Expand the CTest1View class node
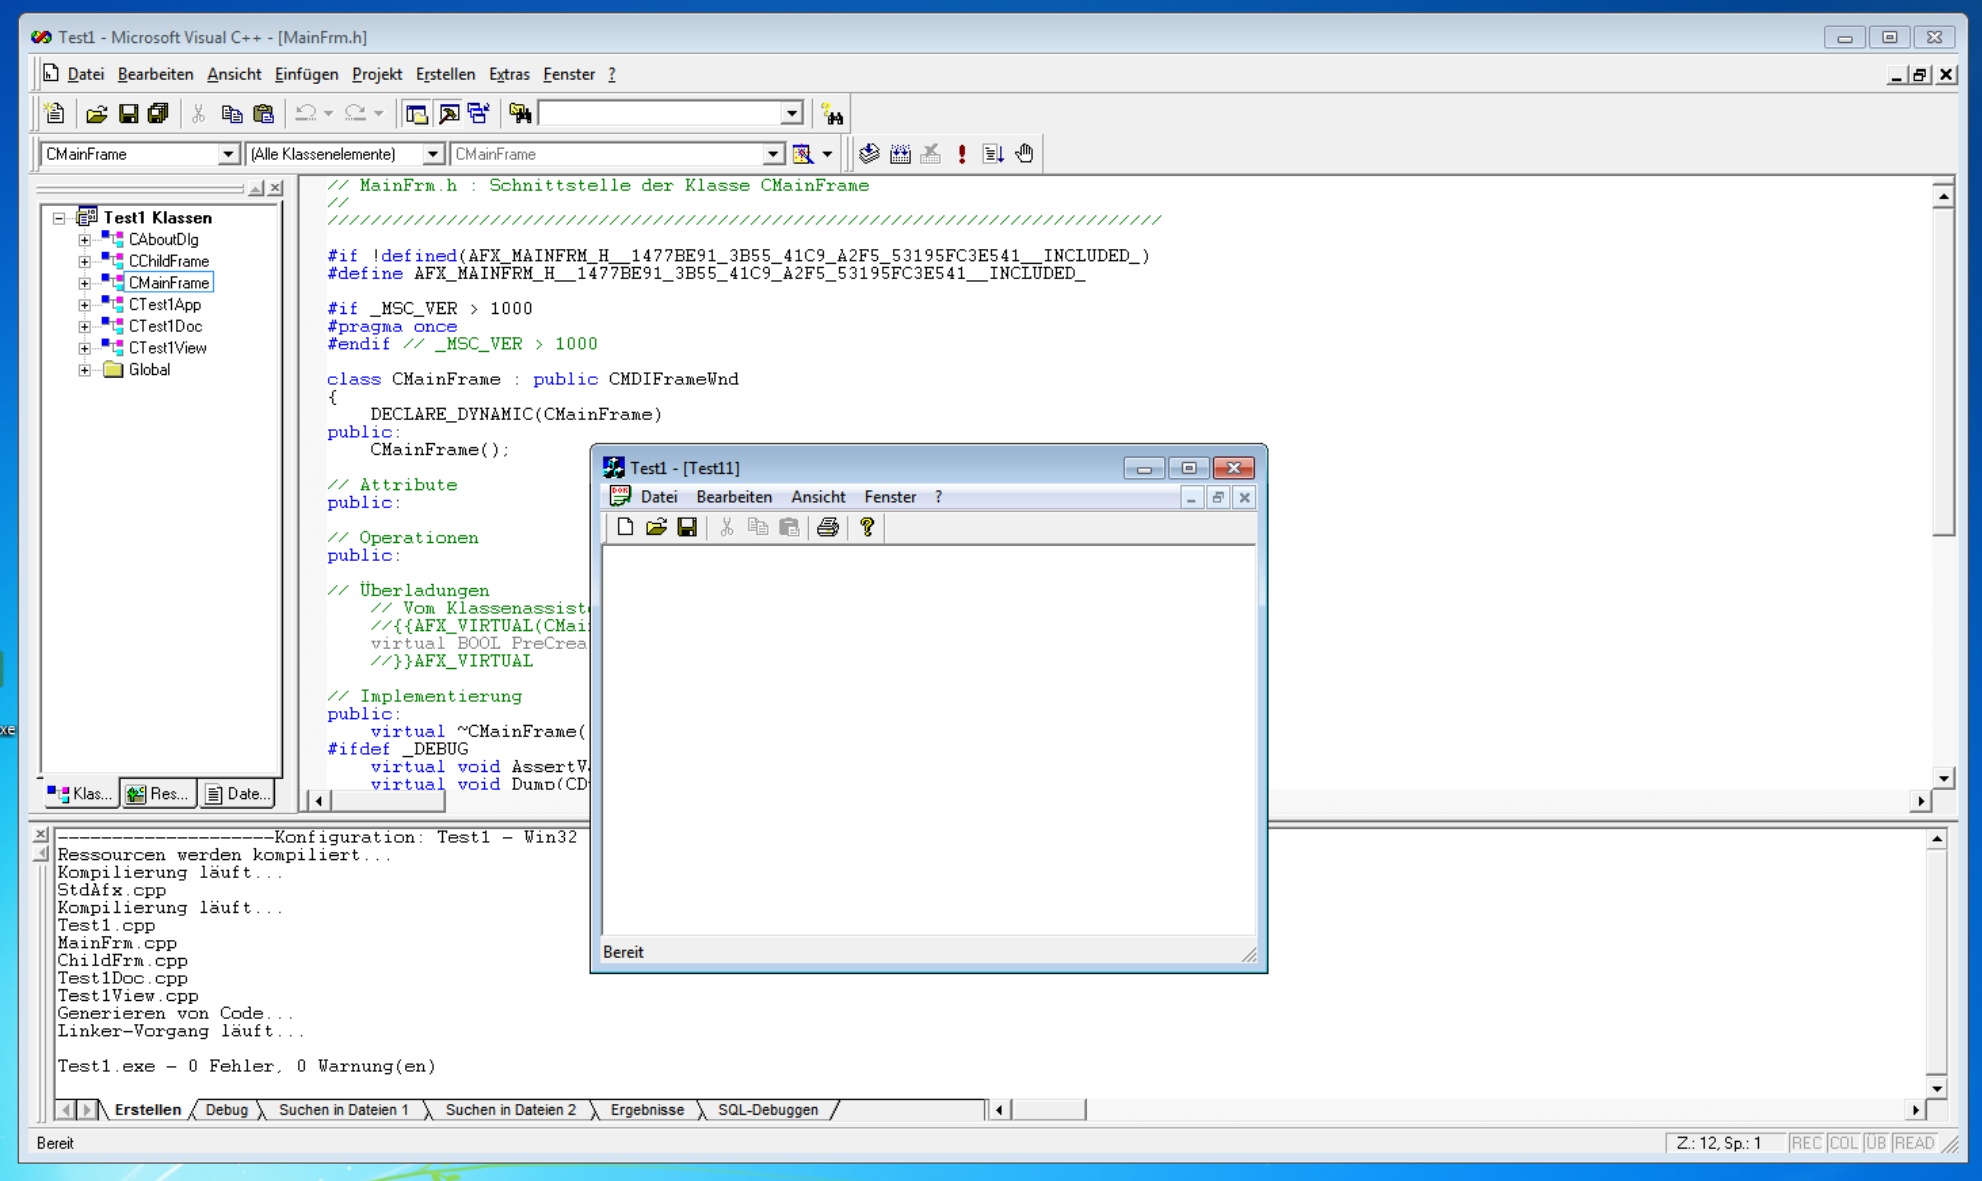1982x1181 pixels. pyautogui.click(x=85, y=348)
